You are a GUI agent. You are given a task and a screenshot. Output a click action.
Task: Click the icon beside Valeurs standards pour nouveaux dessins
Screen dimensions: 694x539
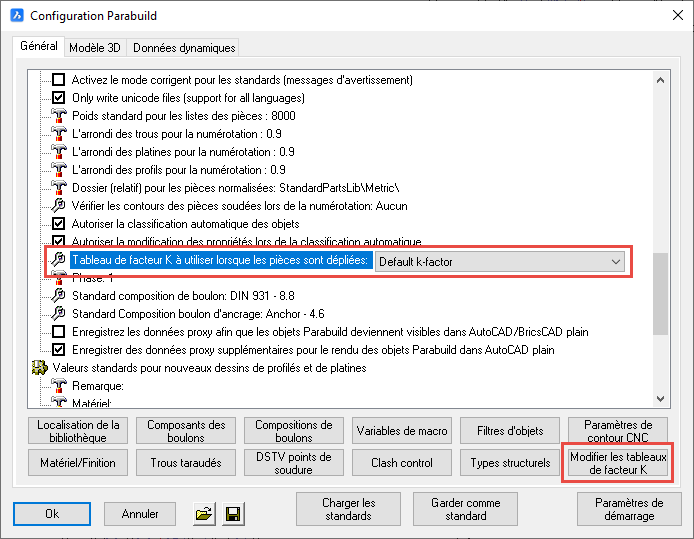point(40,368)
